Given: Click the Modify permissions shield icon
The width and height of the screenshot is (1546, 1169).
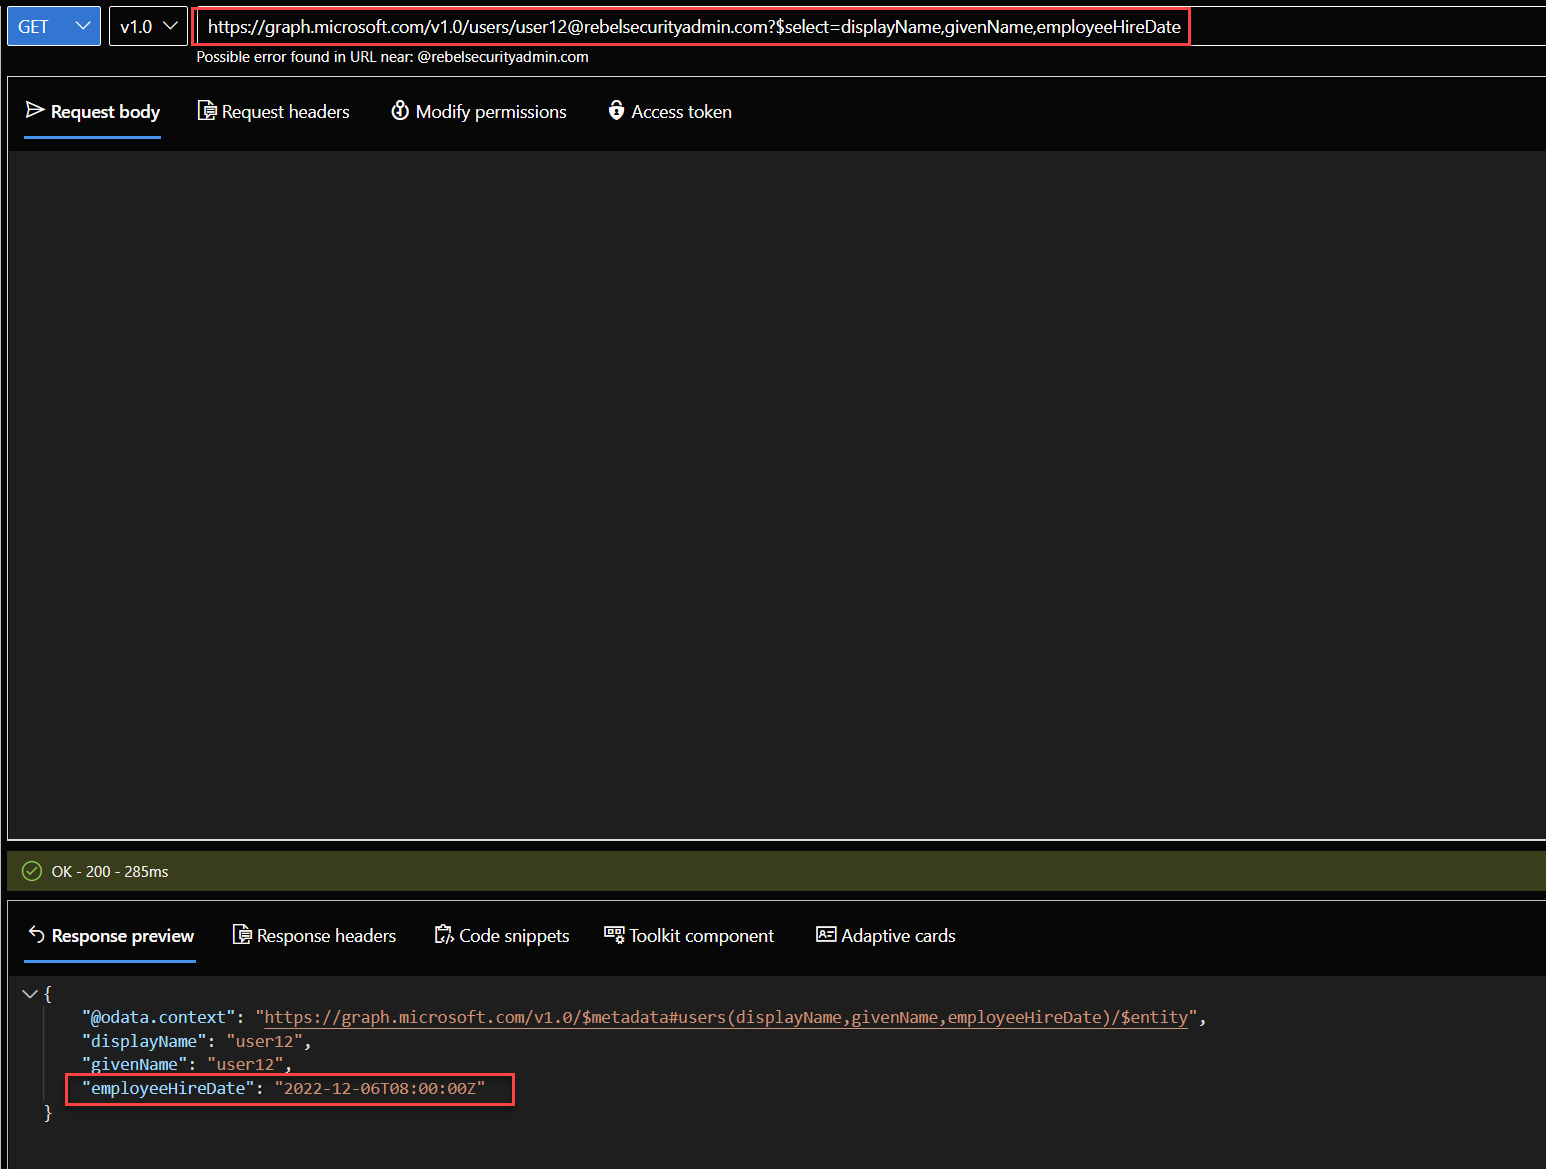Looking at the screenshot, I should 400,110.
